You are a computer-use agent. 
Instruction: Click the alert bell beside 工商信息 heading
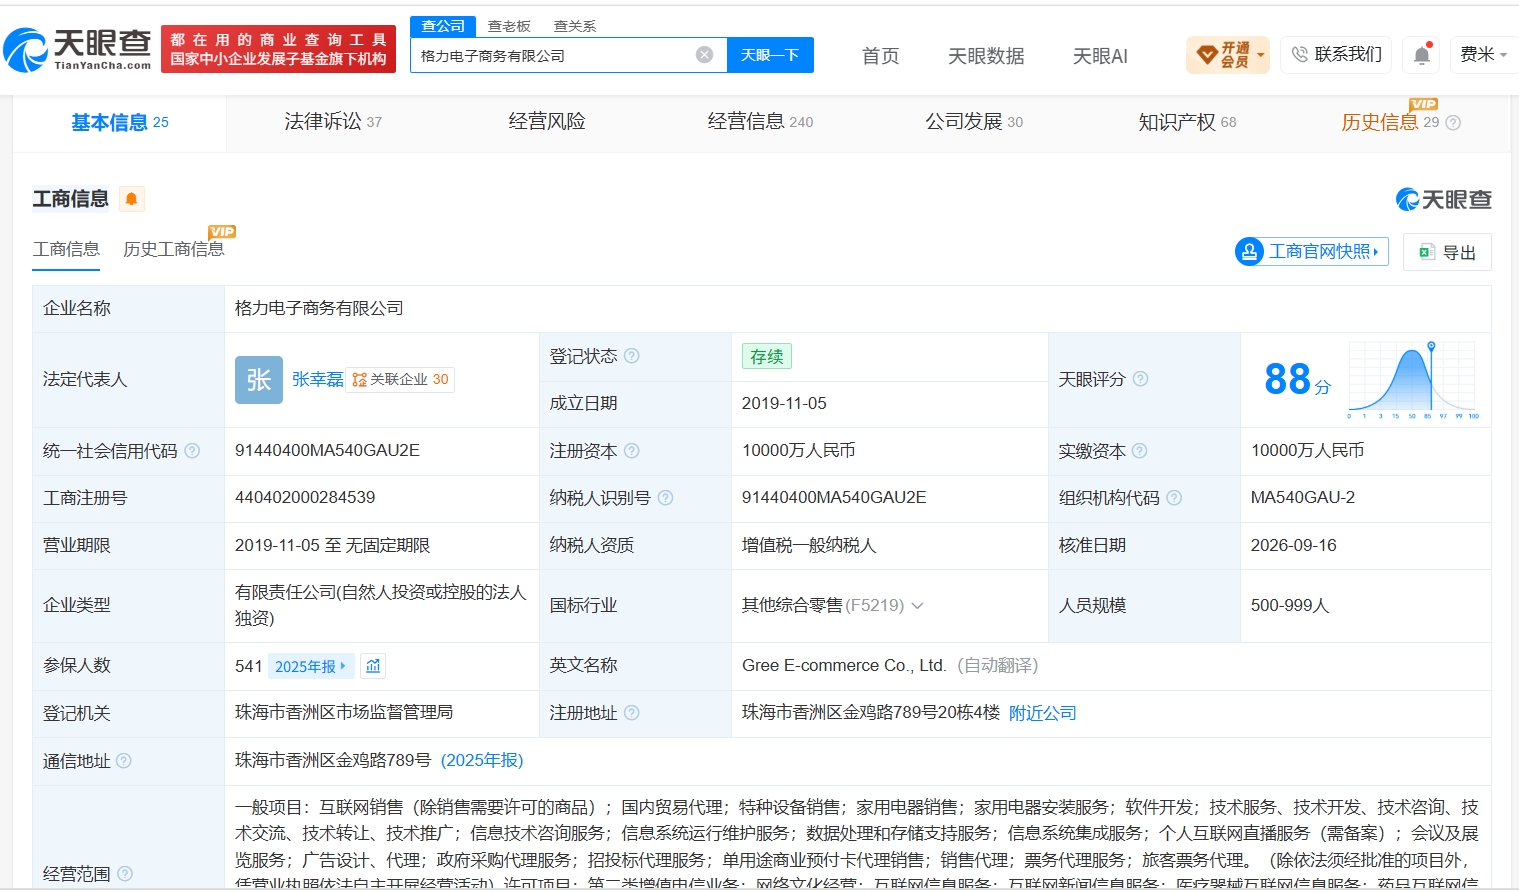click(131, 199)
